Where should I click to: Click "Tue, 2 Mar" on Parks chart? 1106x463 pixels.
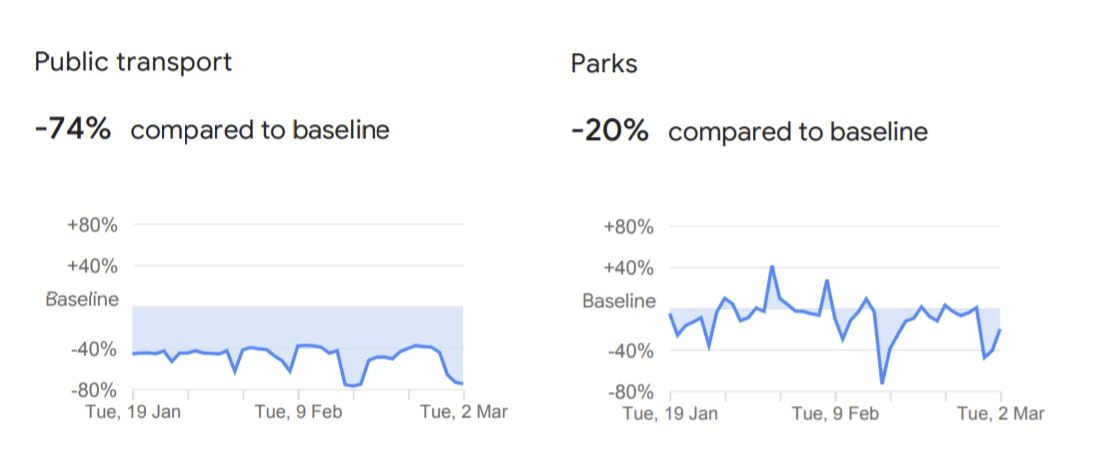click(1000, 413)
